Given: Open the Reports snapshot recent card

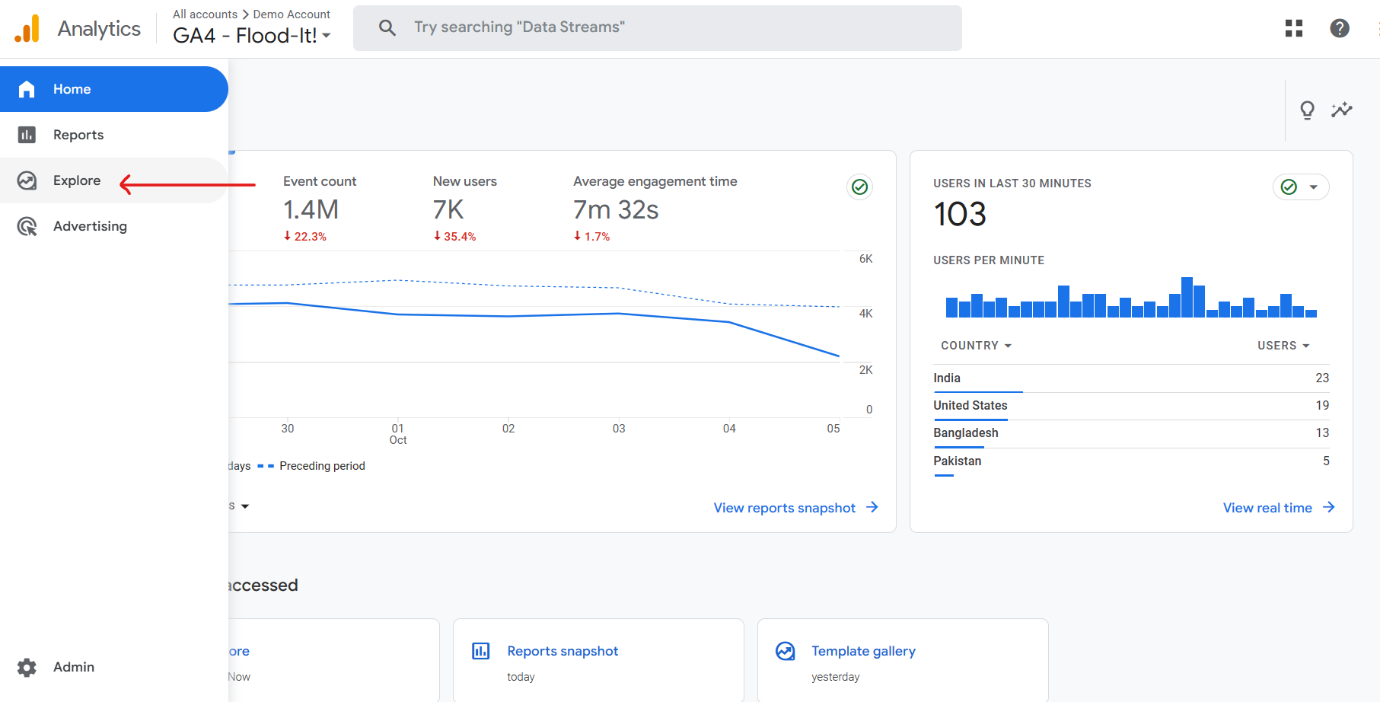Looking at the screenshot, I should point(598,660).
